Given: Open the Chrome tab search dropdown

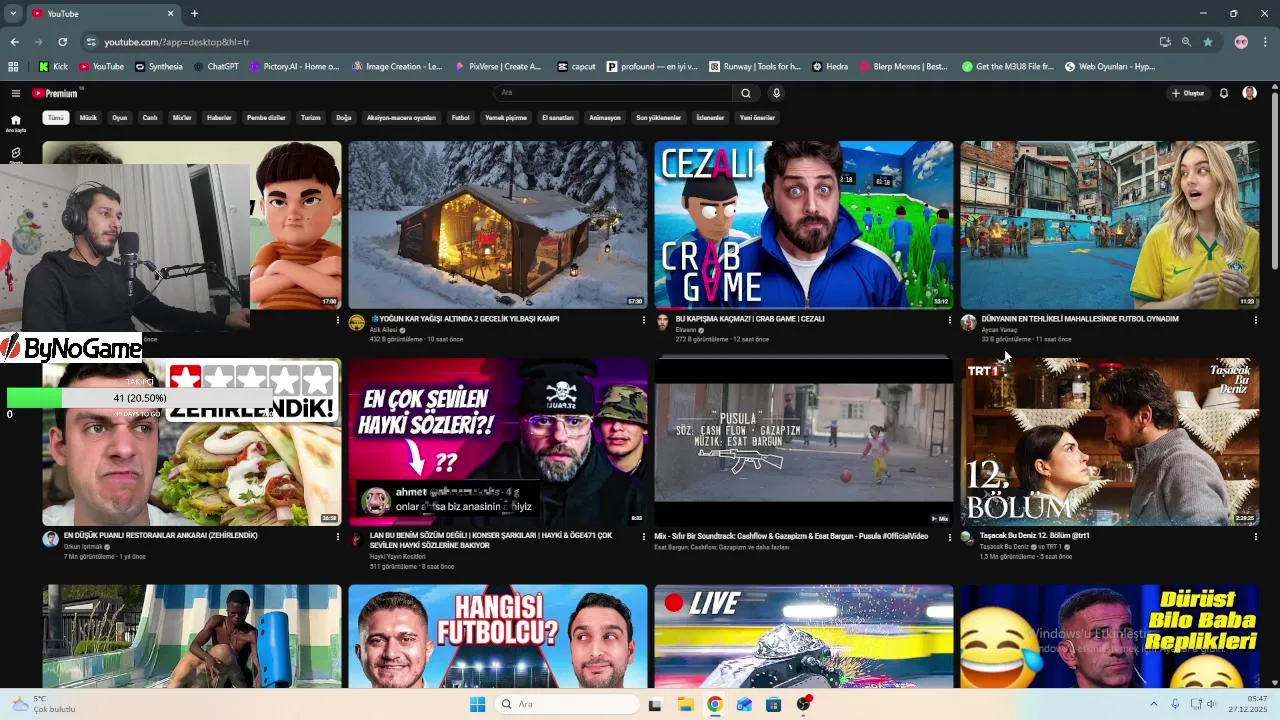Looking at the screenshot, I should tap(13, 13).
